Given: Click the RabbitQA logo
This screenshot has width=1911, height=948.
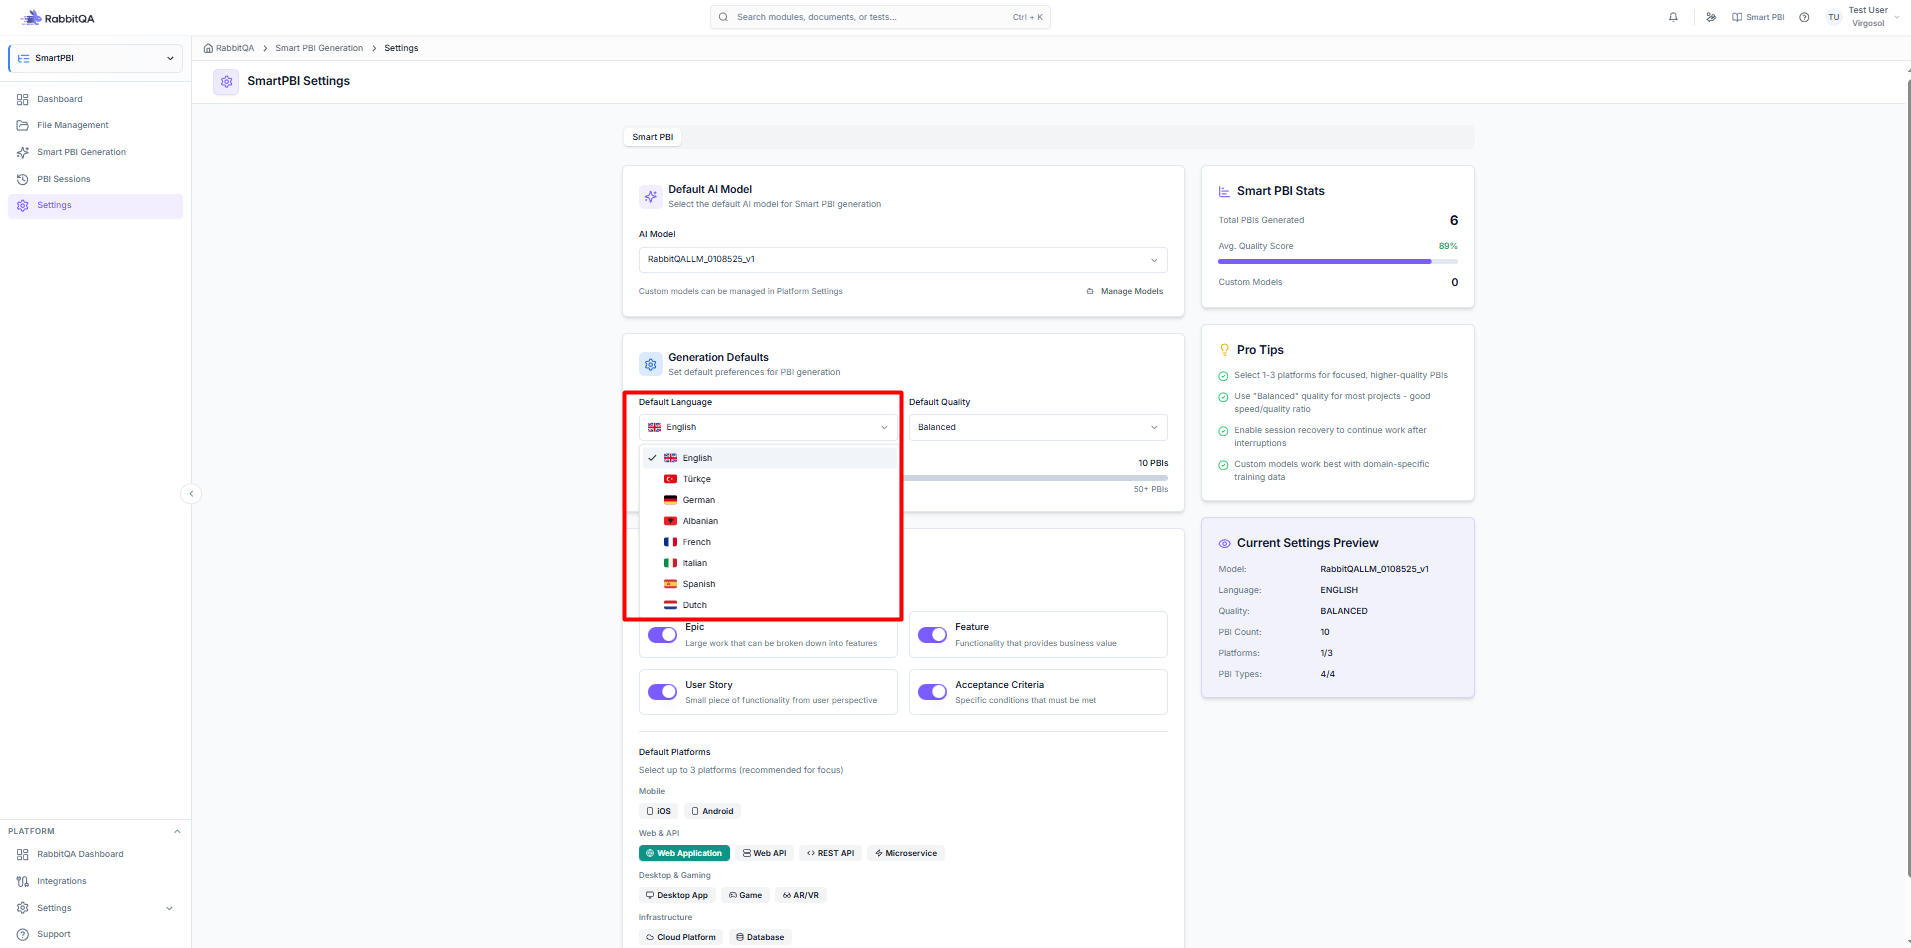Looking at the screenshot, I should (x=57, y=18).
